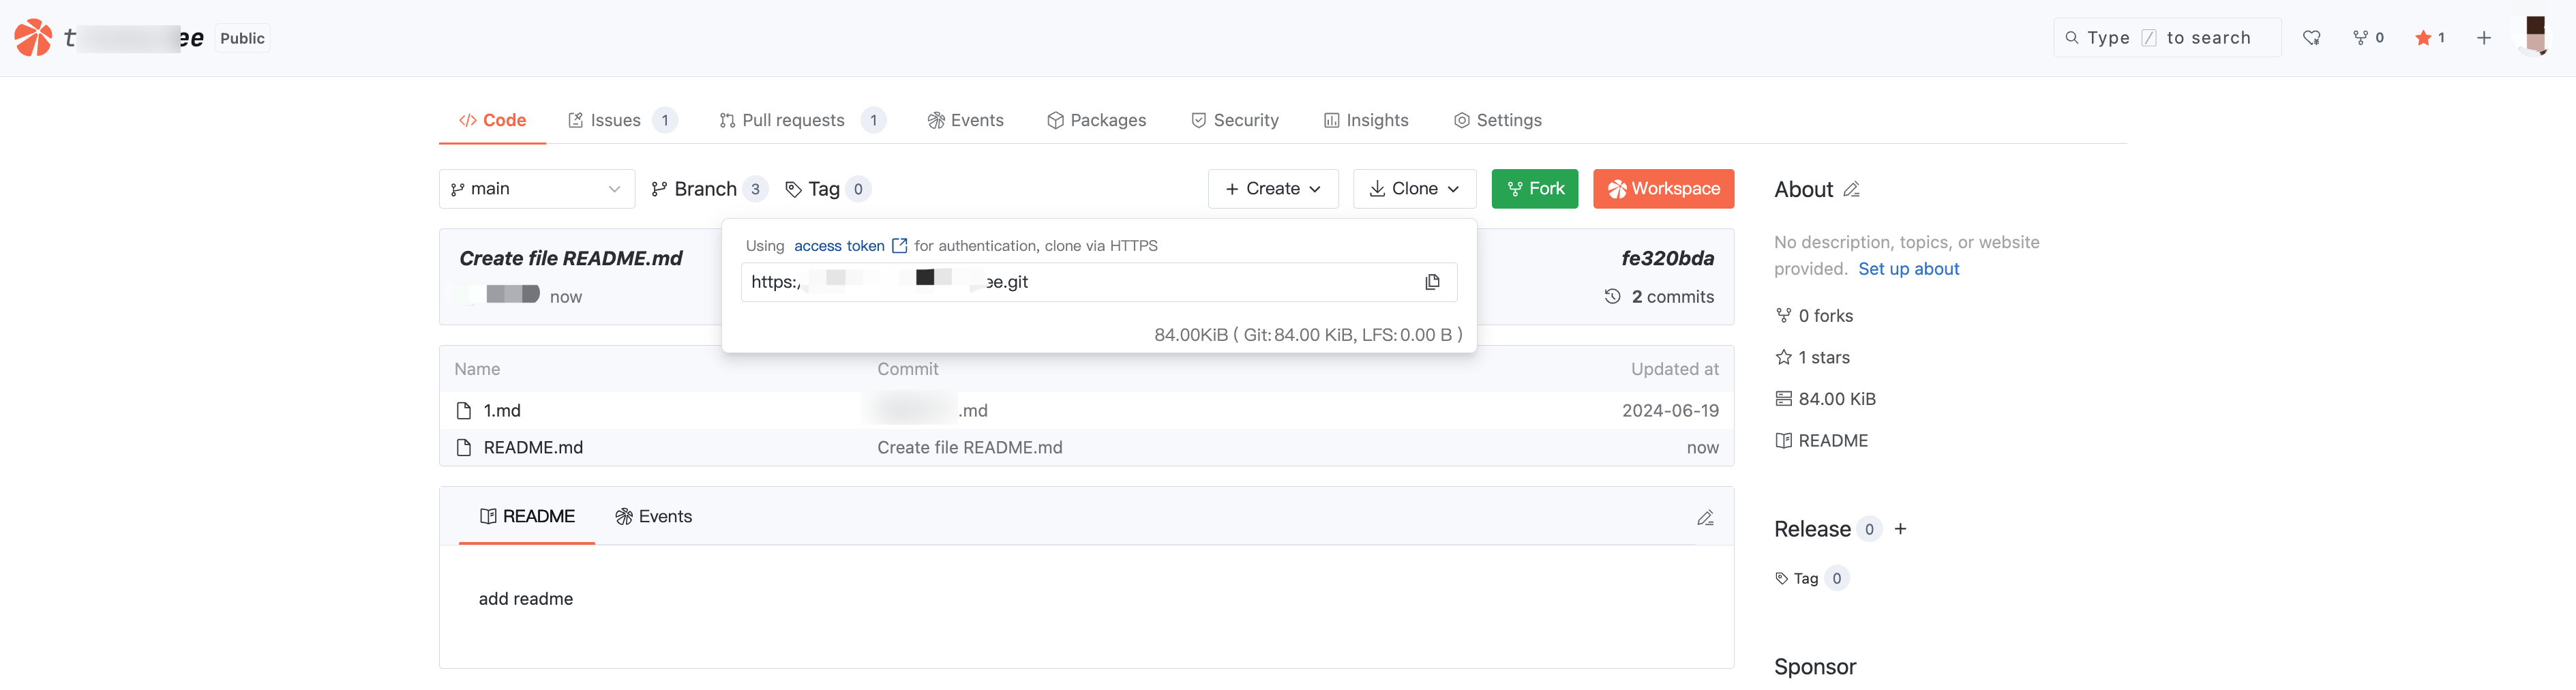2576x690 pixels.
Task: Edit README using the pencil icon
Action: [1705, 517]
